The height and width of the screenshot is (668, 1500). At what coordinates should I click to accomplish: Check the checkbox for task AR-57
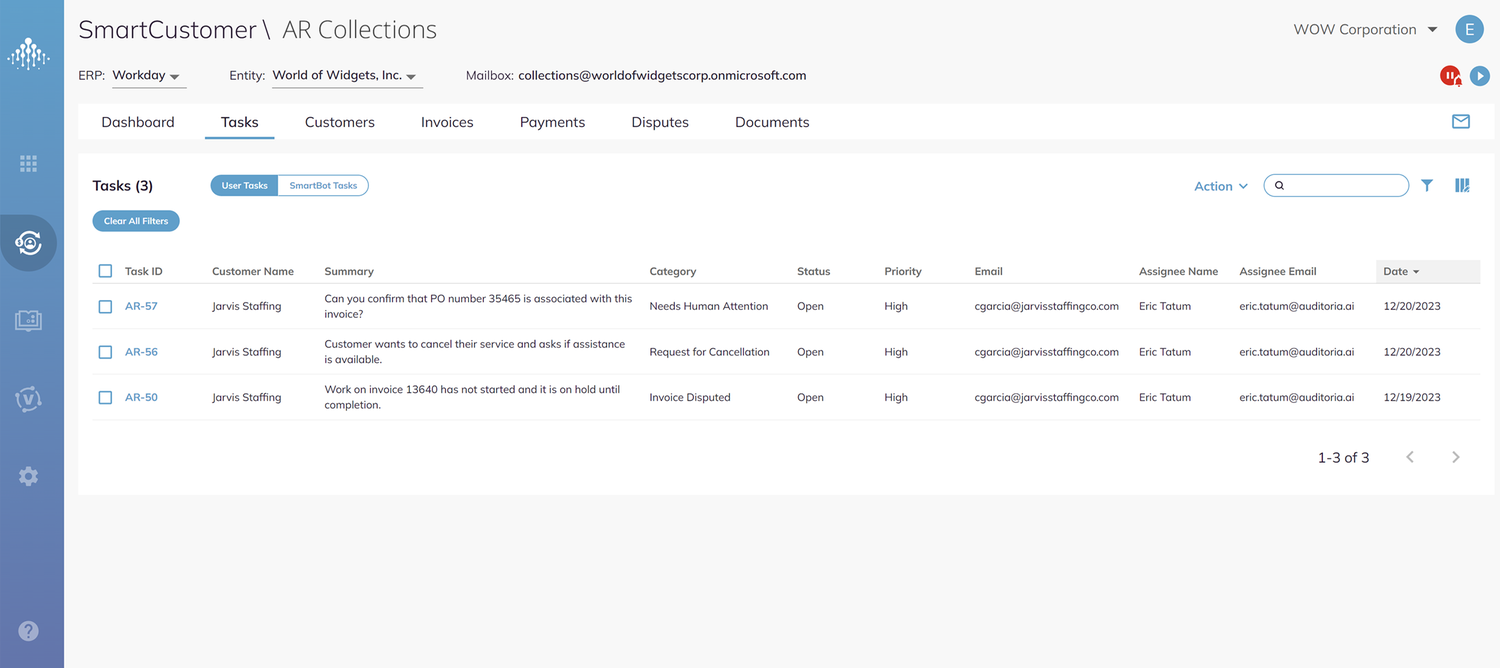click(x=105, y=306)
